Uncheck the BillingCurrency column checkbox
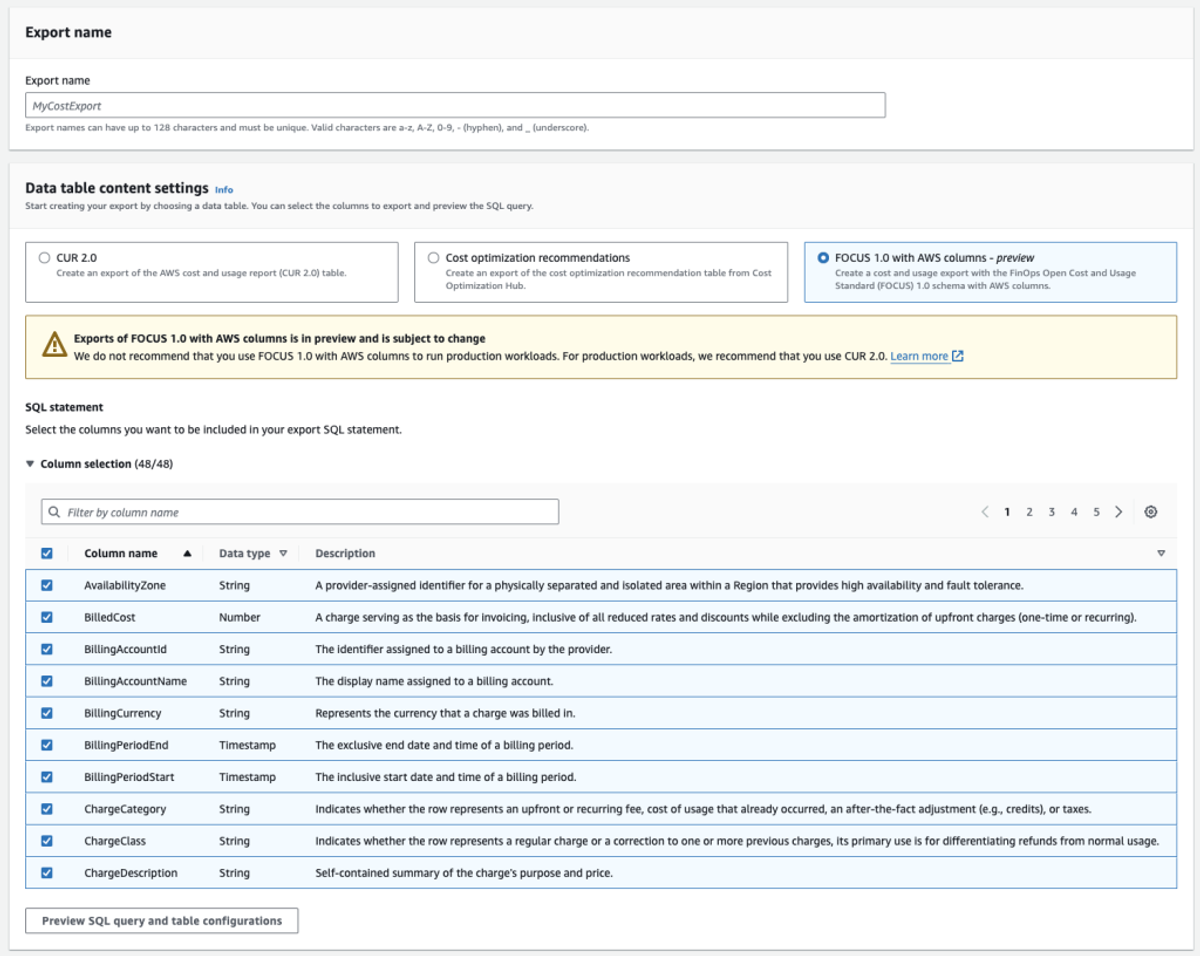The image size is (1200, 956). [x=47, y=713]
